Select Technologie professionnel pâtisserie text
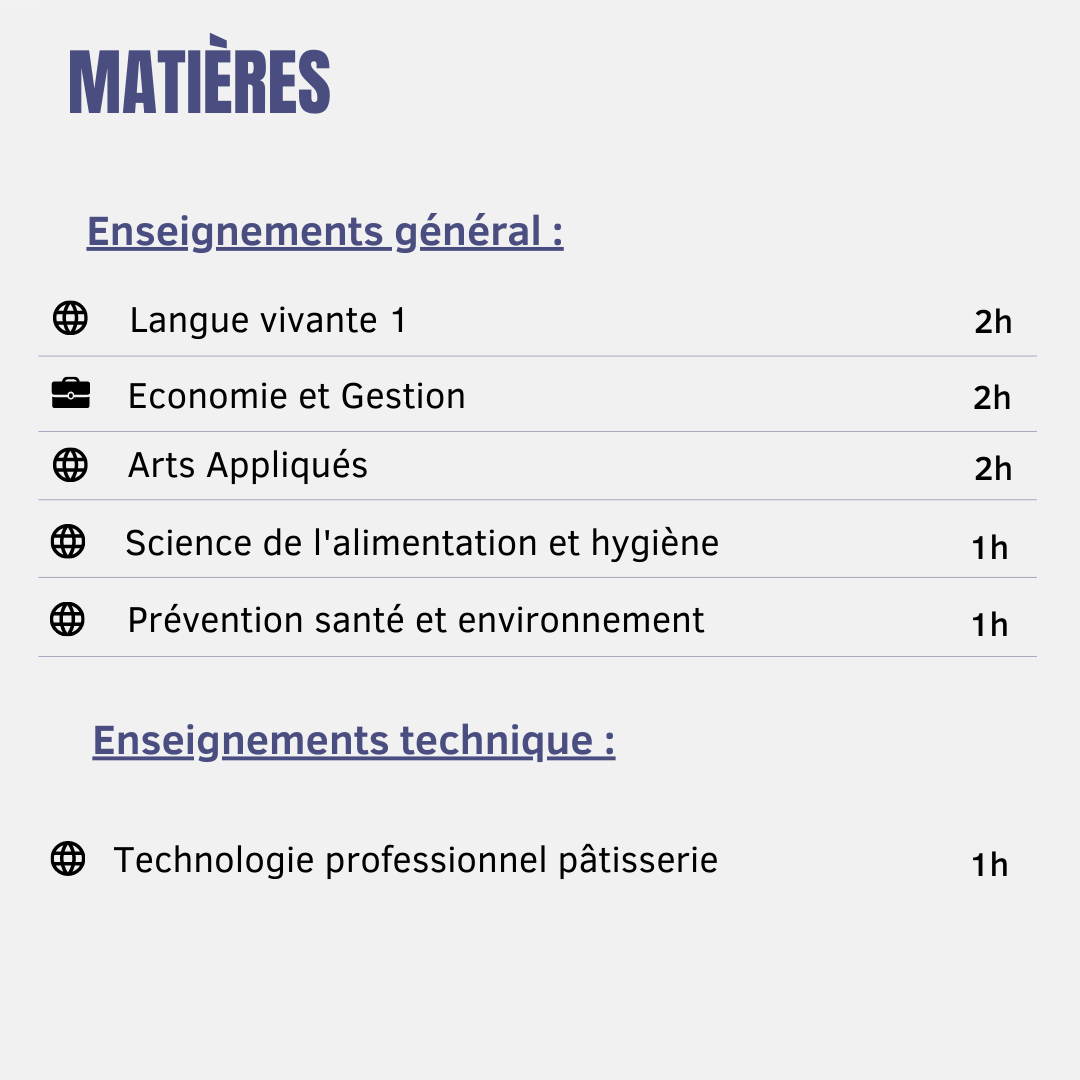Viewport: 1080px width, 1080px height. (x=416, y=860)
